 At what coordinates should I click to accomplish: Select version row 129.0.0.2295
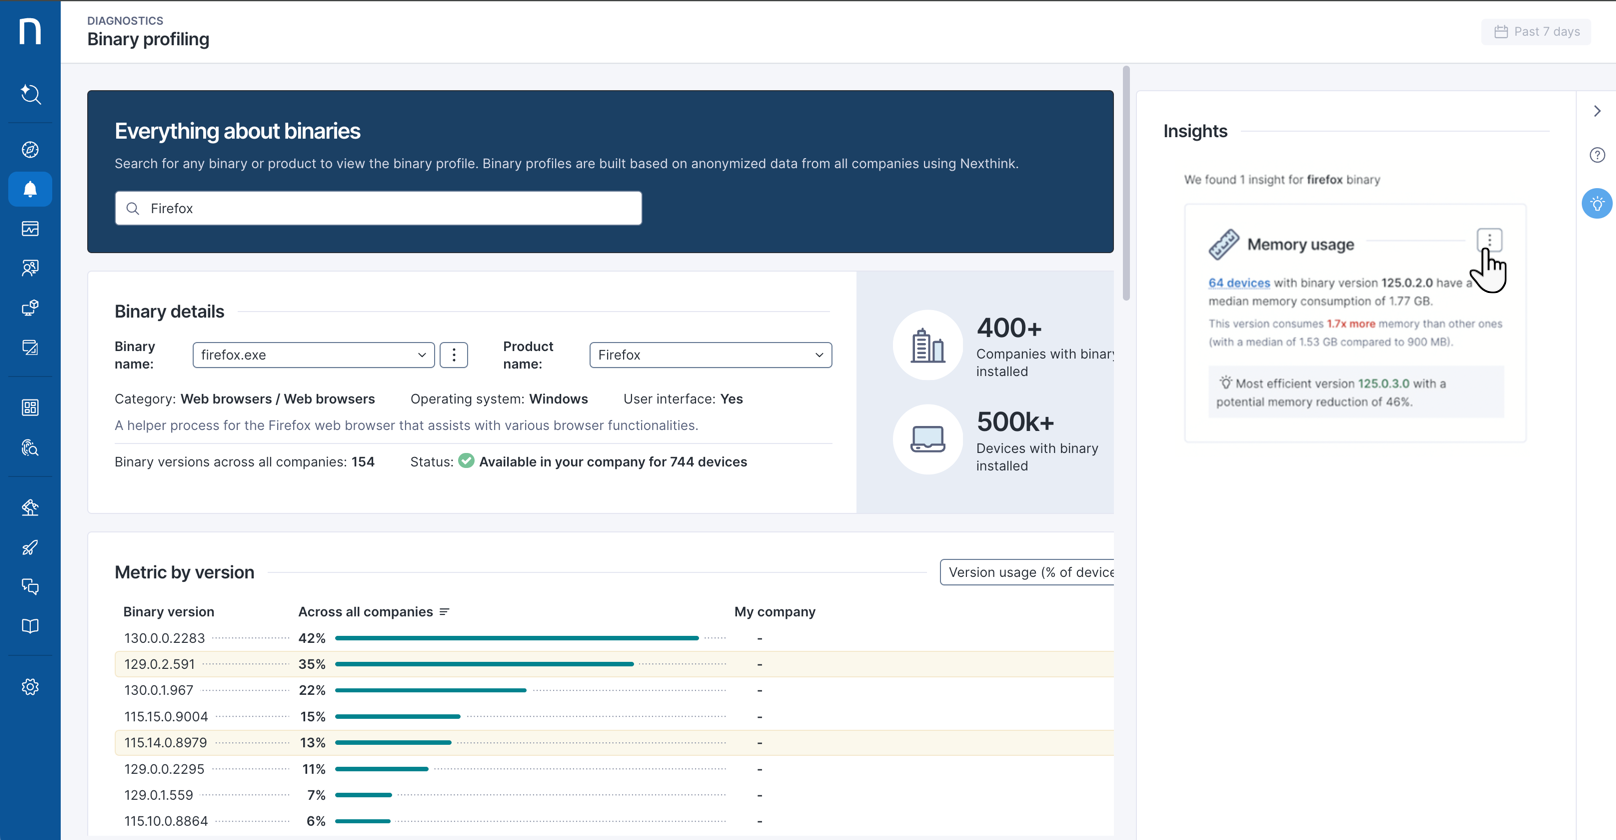(x=614, y=769)
